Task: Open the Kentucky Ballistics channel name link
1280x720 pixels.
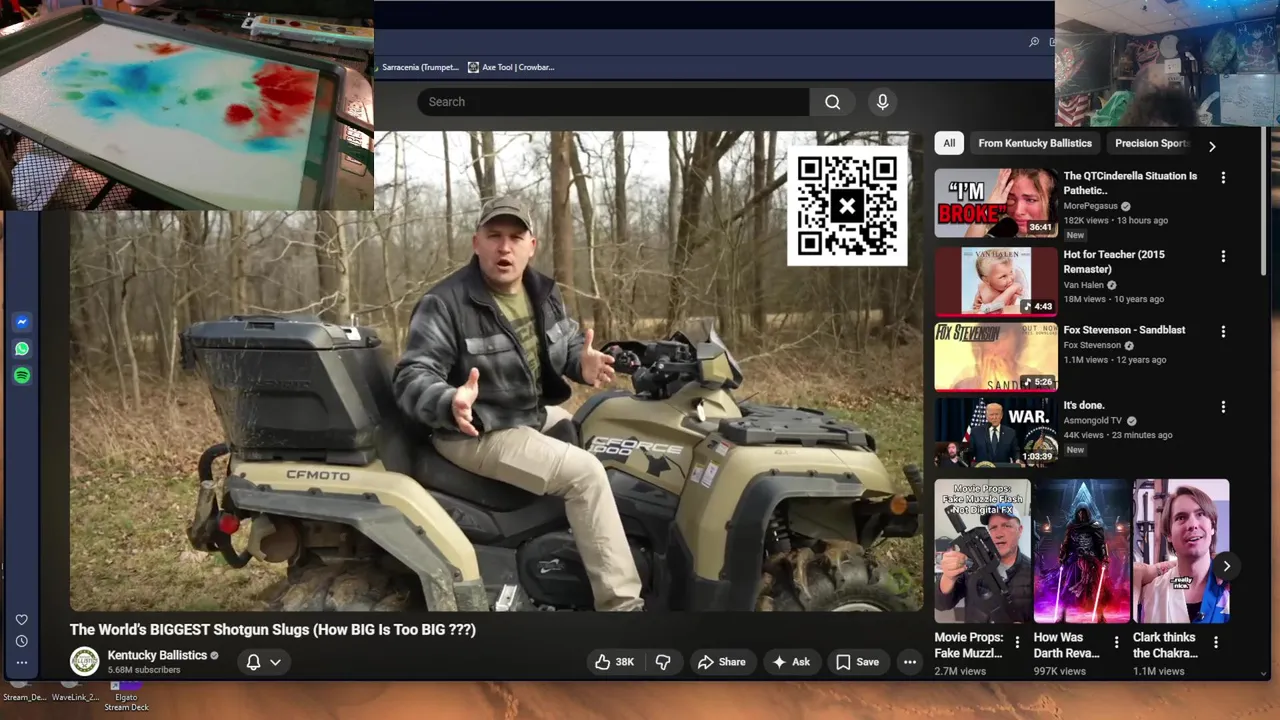Action: pos(157,655)
